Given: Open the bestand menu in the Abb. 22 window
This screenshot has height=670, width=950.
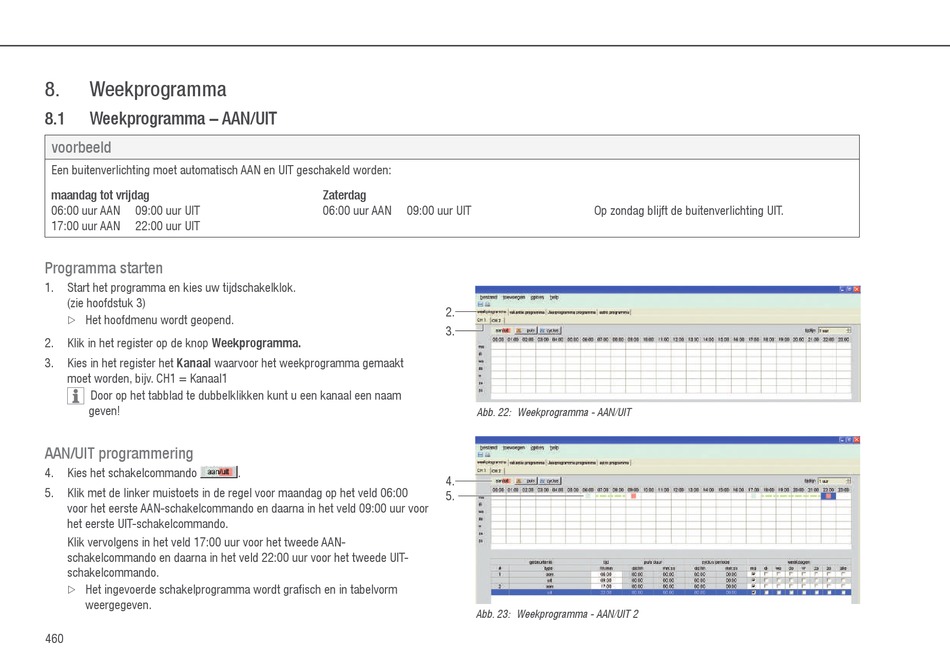Looking at the screenshot, I should click(488, 297).
